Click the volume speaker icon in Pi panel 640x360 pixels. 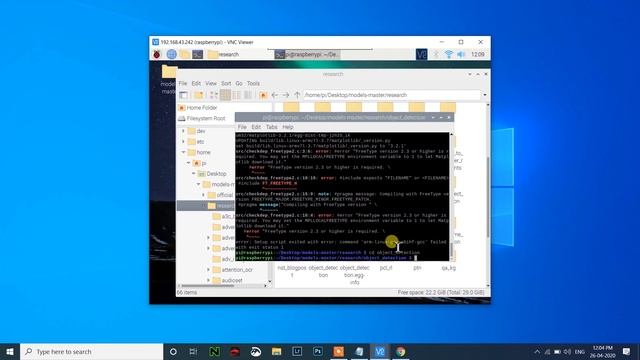(461, 54)
